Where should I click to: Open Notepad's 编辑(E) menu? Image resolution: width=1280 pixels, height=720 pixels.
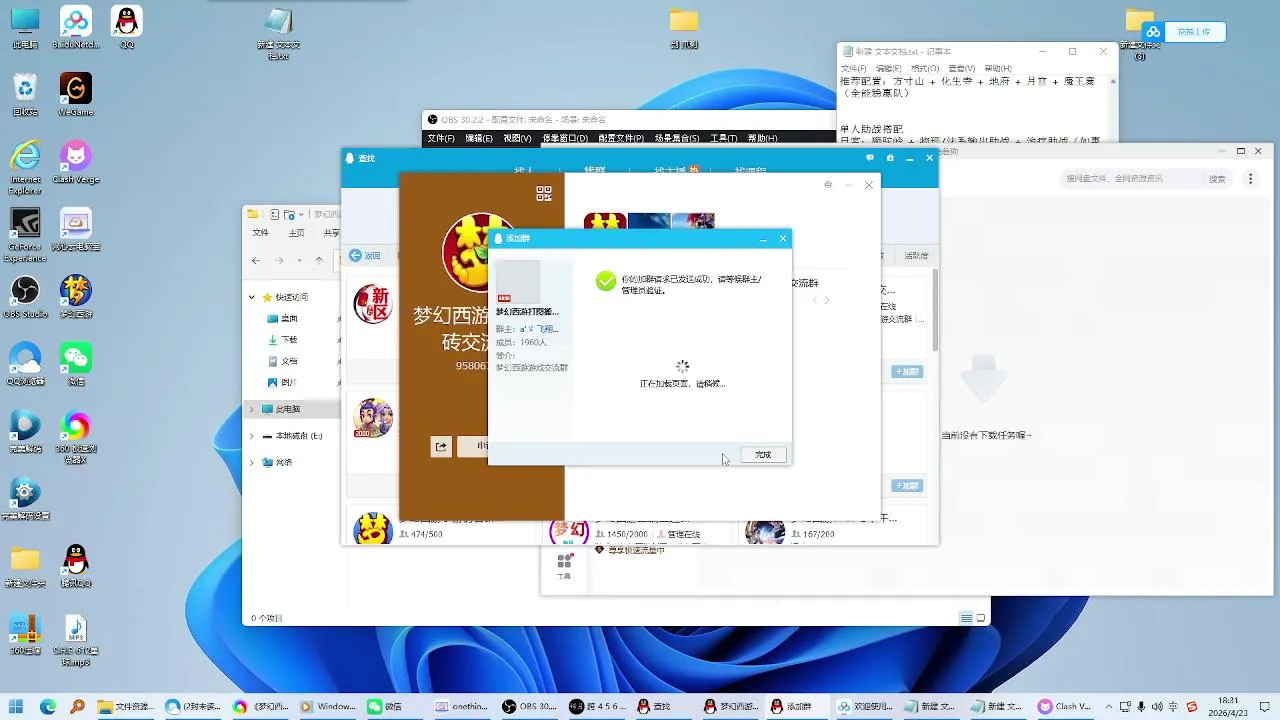[x=889, y=69]
